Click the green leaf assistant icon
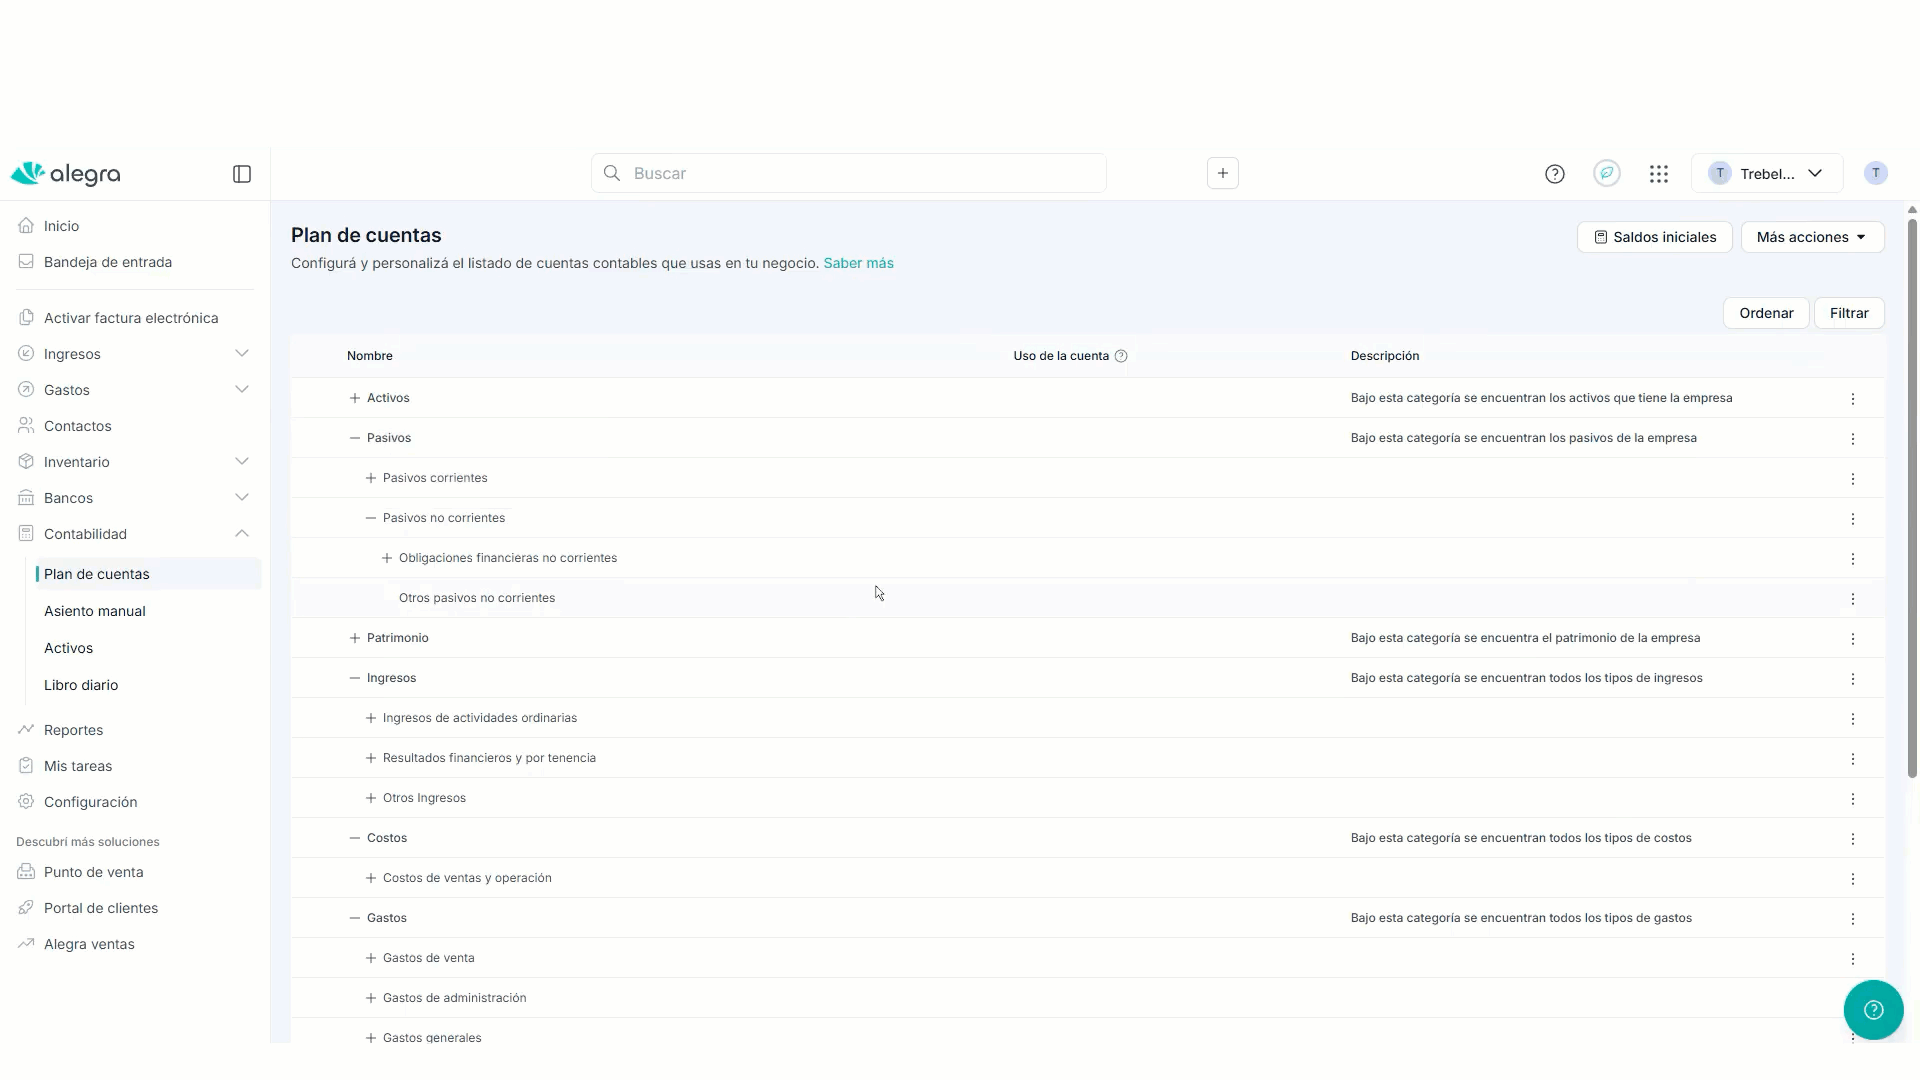Viewport: 1920px width, 1080px height. pyautogui.click(x=1607, y=173)
